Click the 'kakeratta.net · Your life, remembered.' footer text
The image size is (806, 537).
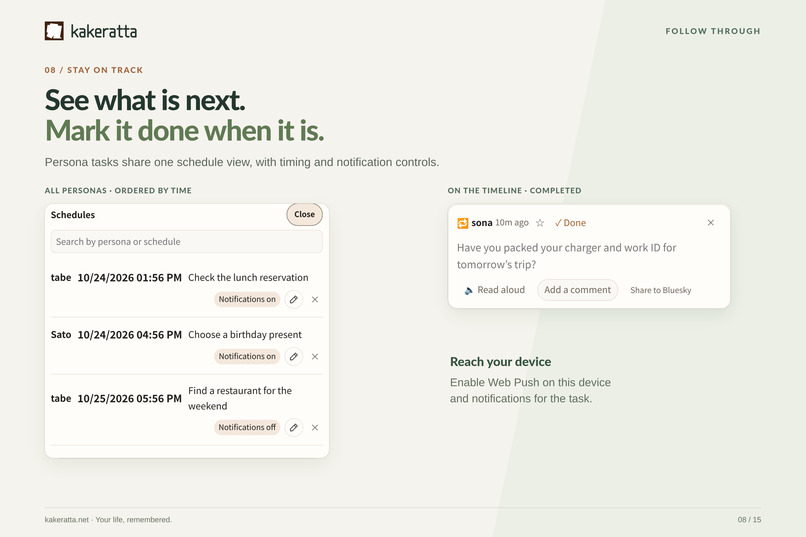click(x=108, y=520)
